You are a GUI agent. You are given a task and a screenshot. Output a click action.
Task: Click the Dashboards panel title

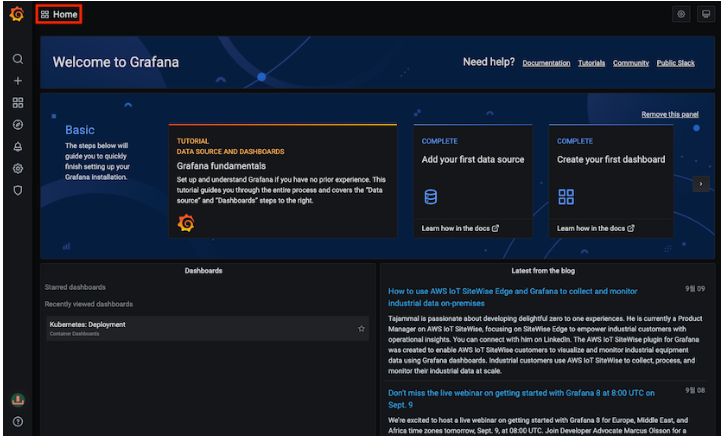click(x=203, y=270)
